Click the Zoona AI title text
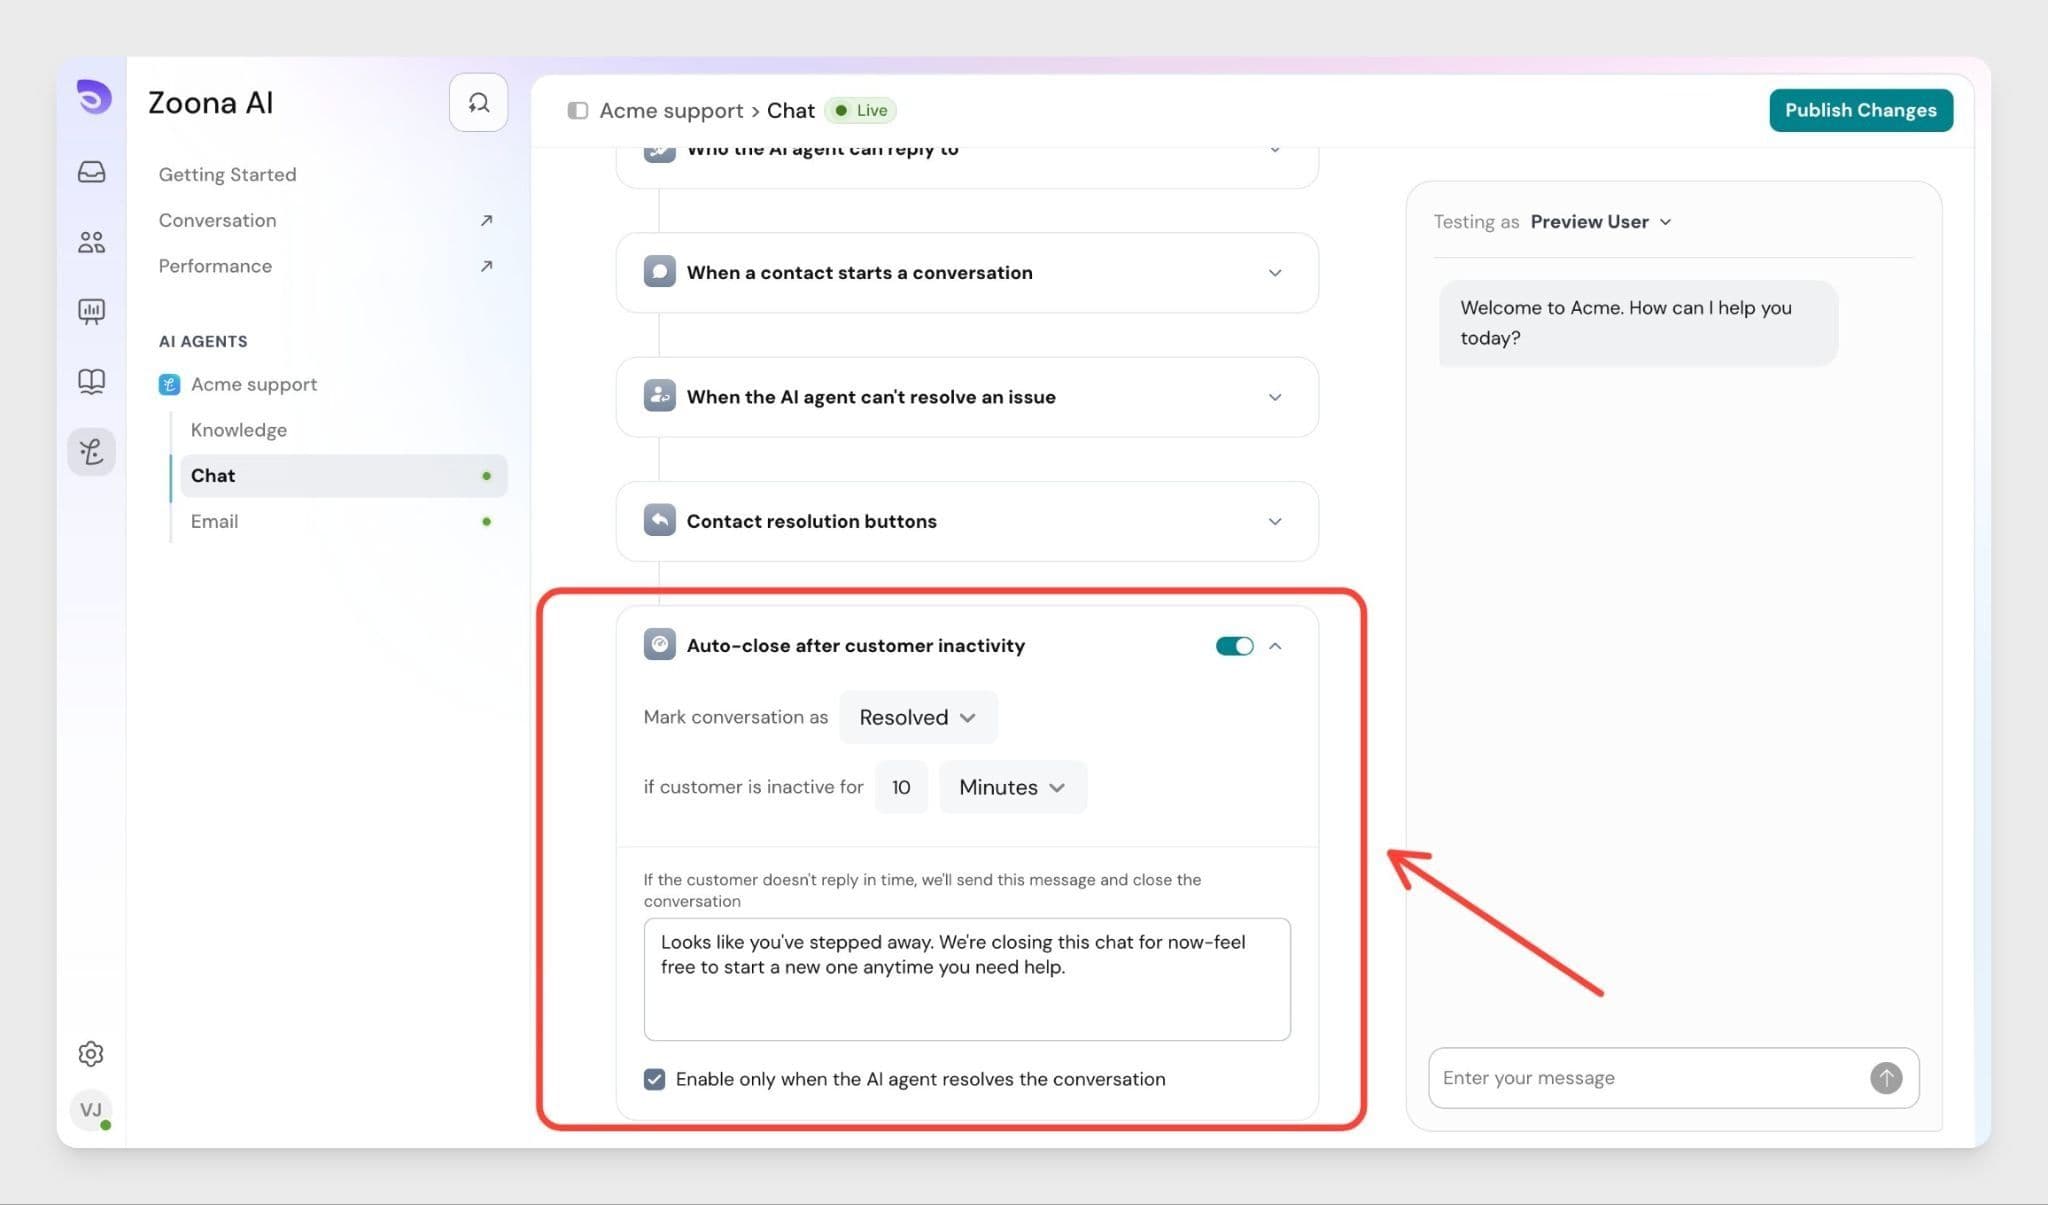 [x=210, y=103]
